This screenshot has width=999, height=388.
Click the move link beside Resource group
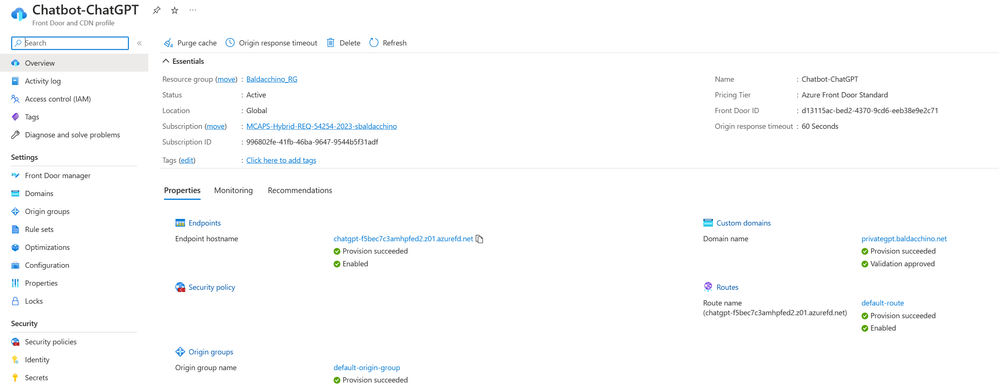[226, 80]
